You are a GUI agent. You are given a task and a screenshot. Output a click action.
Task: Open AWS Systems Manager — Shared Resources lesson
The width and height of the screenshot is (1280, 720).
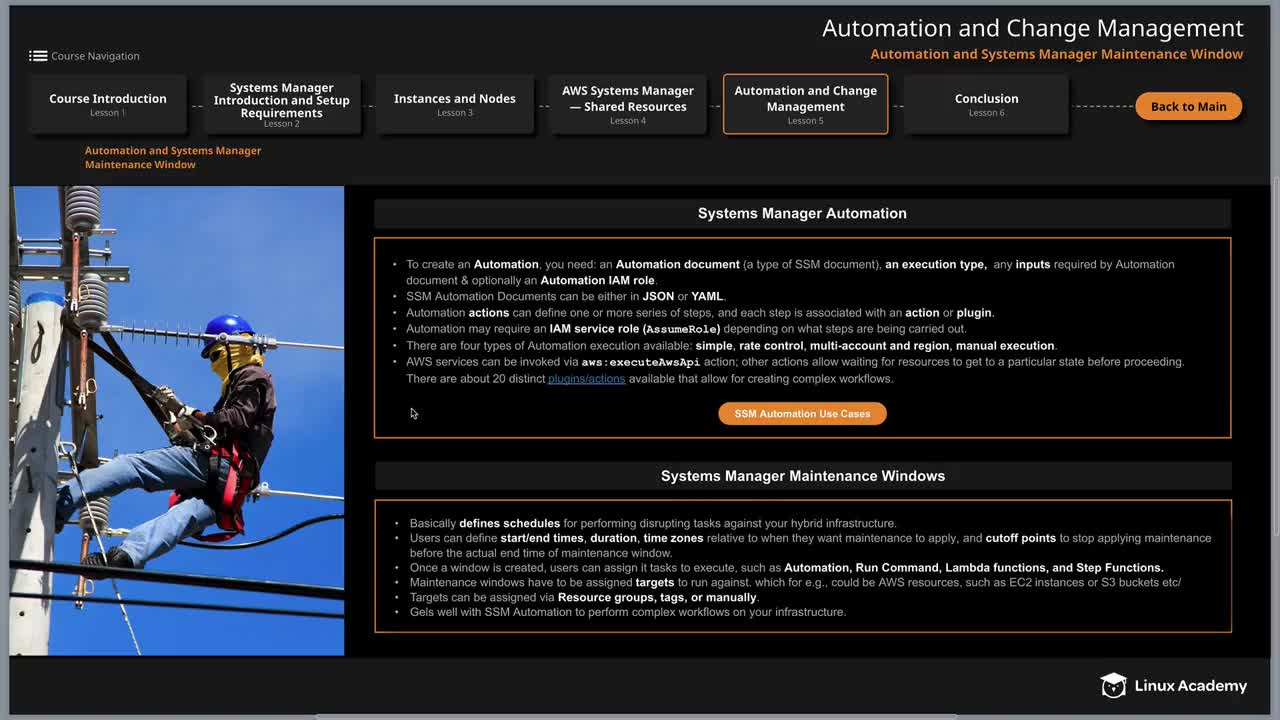pos(628,104)
